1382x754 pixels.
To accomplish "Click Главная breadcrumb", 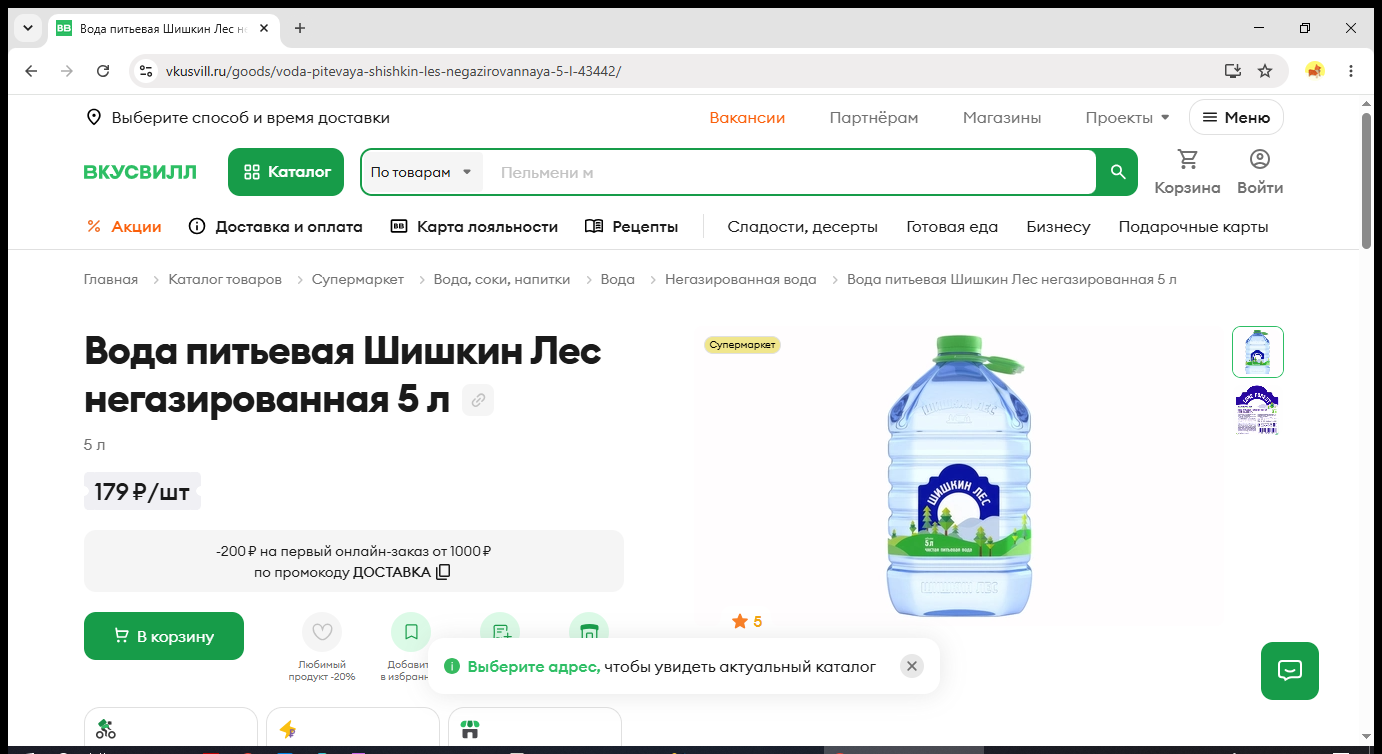I will (x=111, y=279).
